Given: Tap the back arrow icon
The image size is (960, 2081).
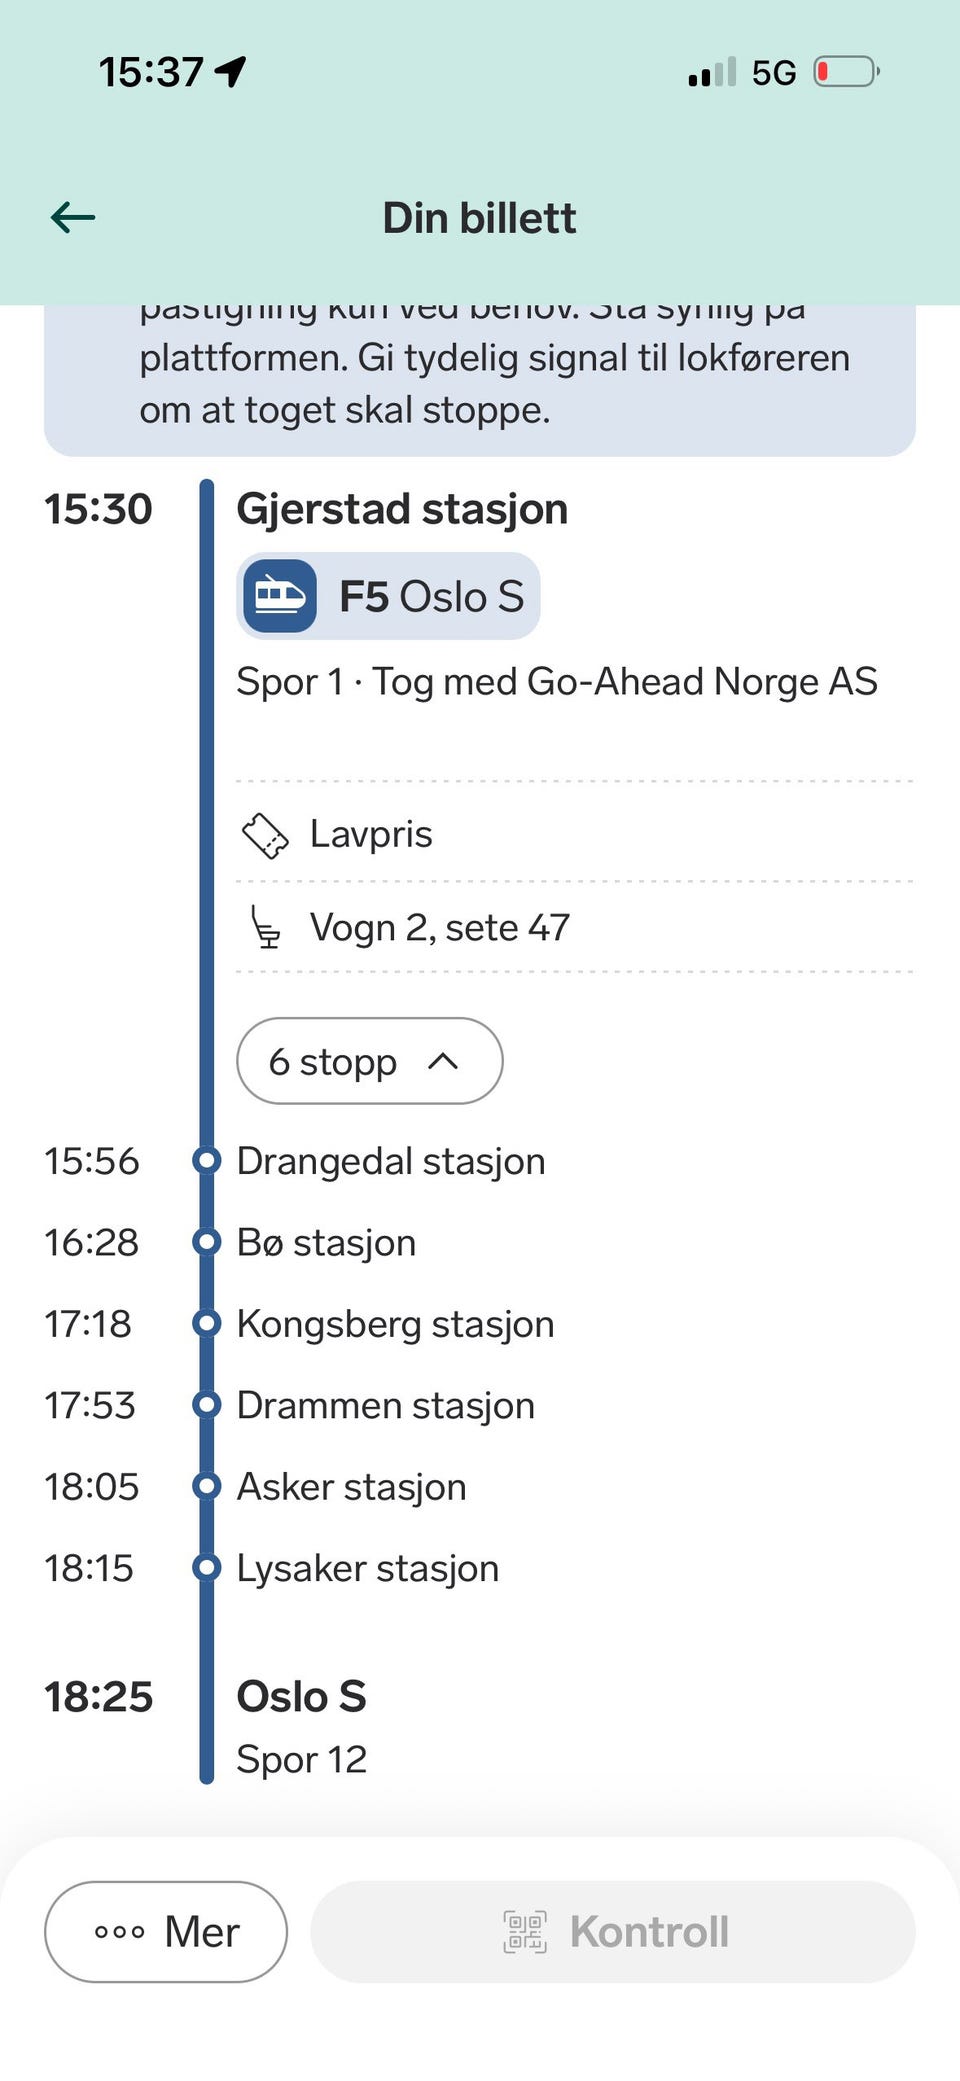Looking at the screenshot, I should click(x=73, y=217).
